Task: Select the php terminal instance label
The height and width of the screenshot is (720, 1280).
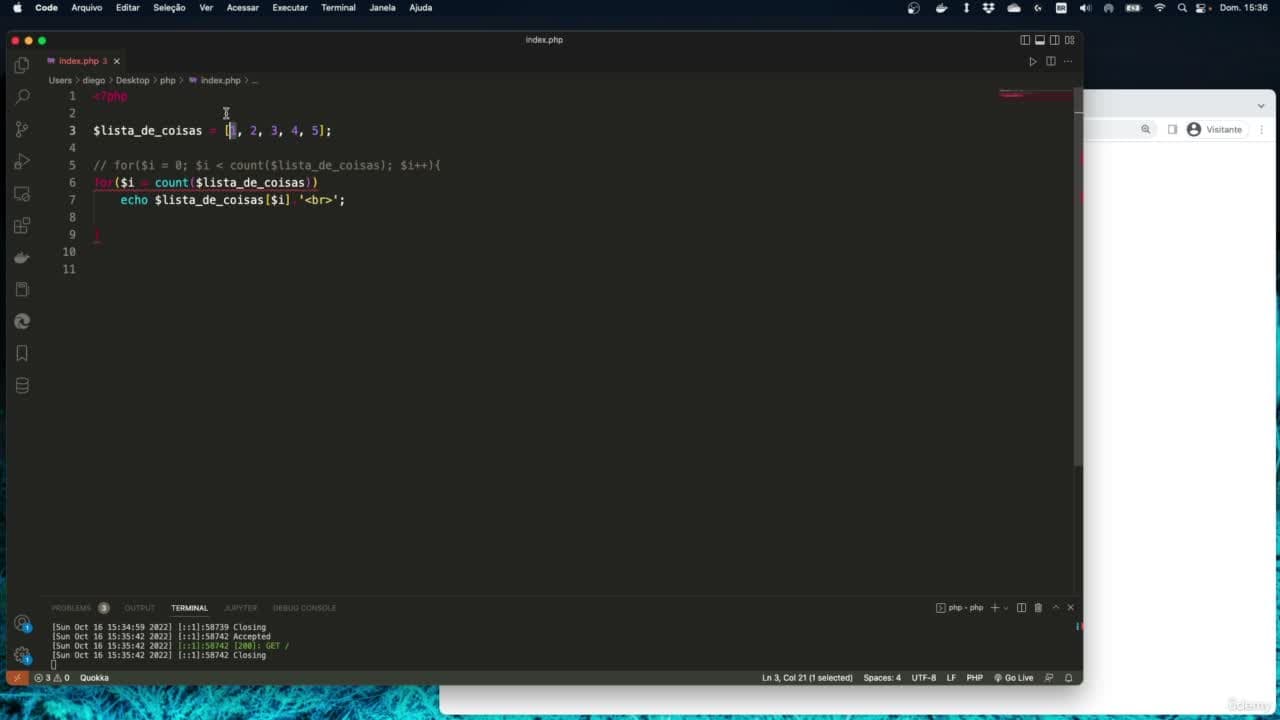Action: (x=960, y=608)
